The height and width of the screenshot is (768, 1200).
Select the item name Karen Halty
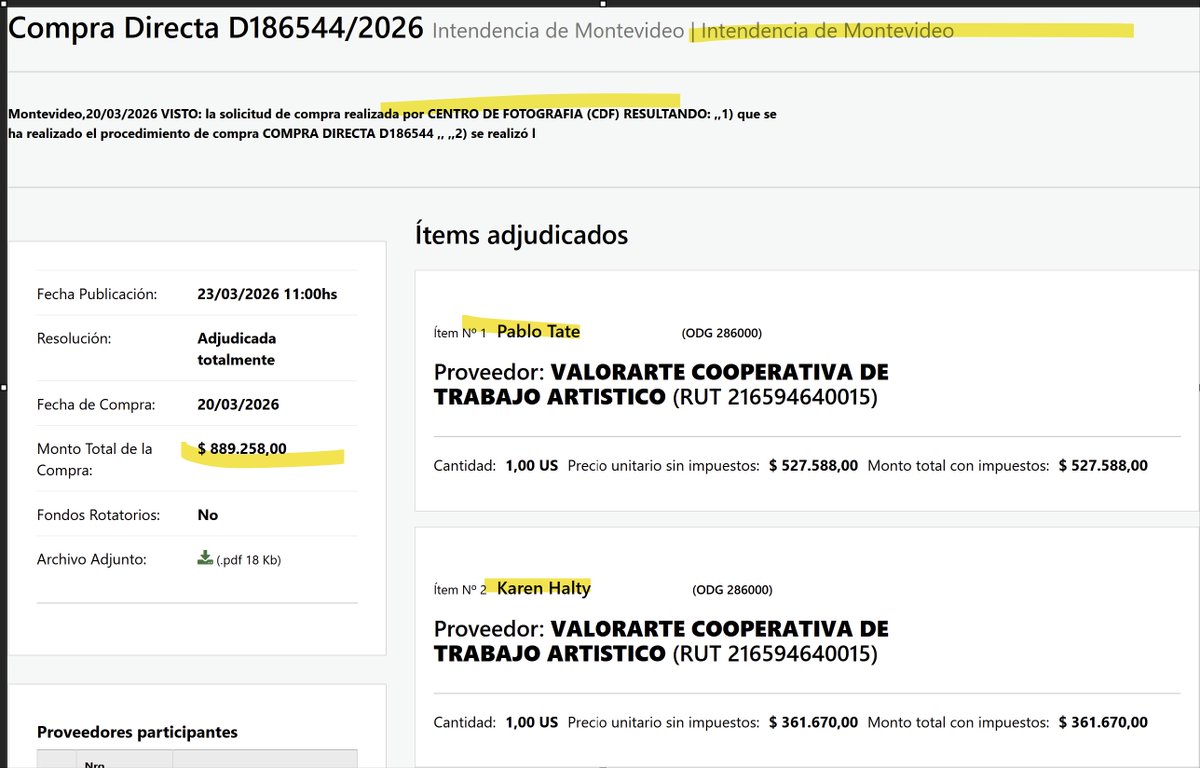point(544,588)
